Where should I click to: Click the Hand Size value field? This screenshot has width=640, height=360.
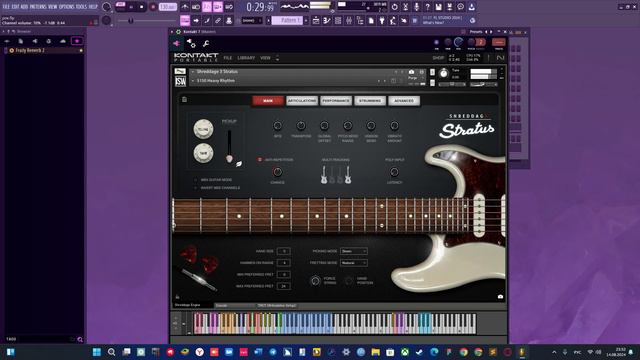284,251
